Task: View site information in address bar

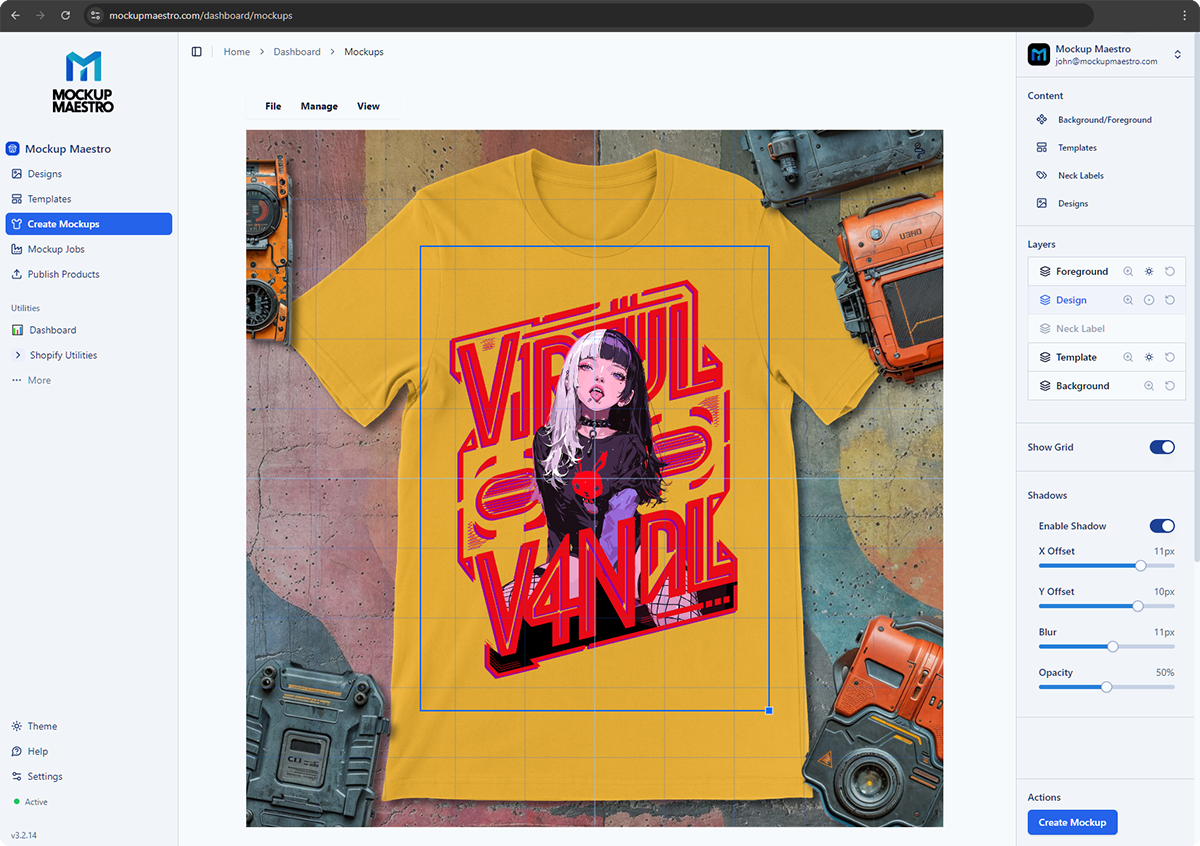Action: coord(95,16)
